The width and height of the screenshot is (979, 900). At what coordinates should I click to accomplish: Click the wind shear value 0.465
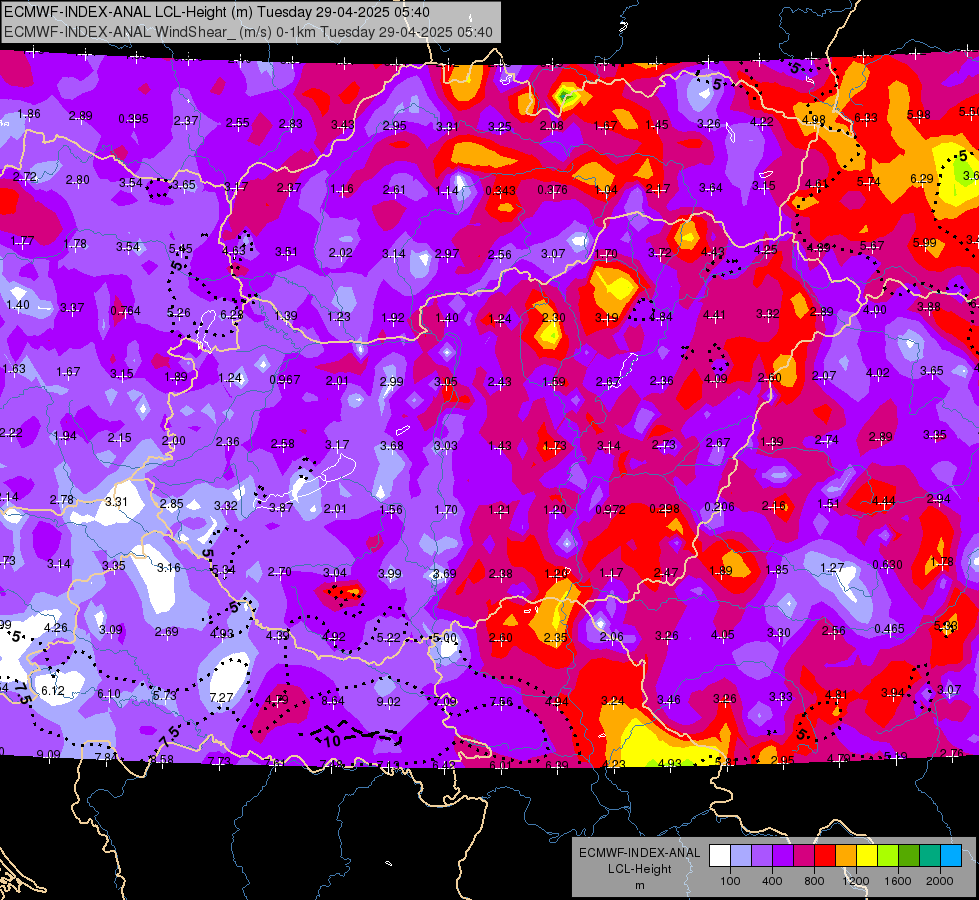(x=889, y=628)
